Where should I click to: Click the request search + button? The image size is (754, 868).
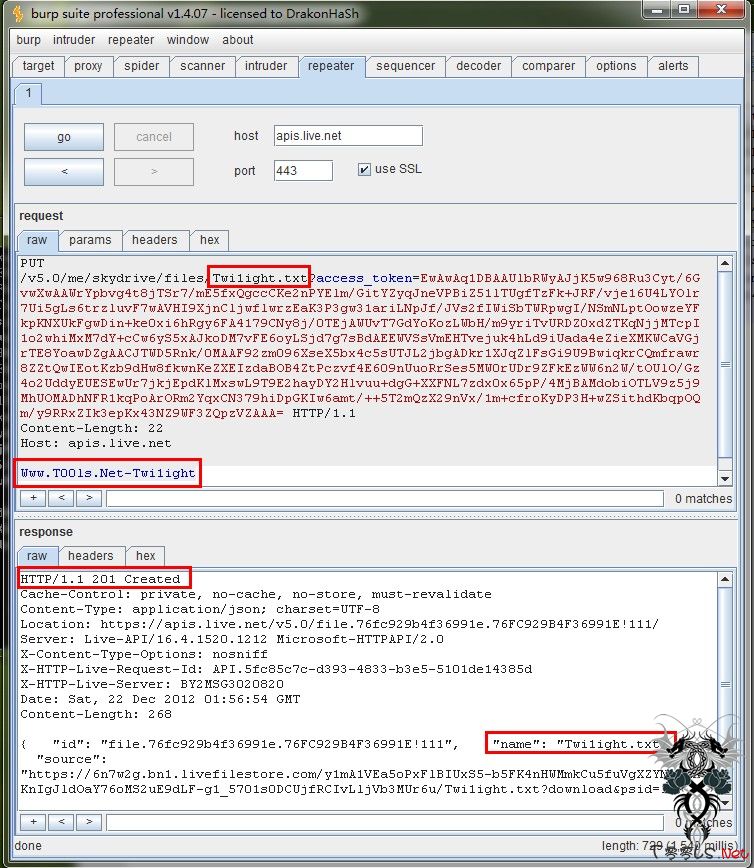[x=33, y=498]
